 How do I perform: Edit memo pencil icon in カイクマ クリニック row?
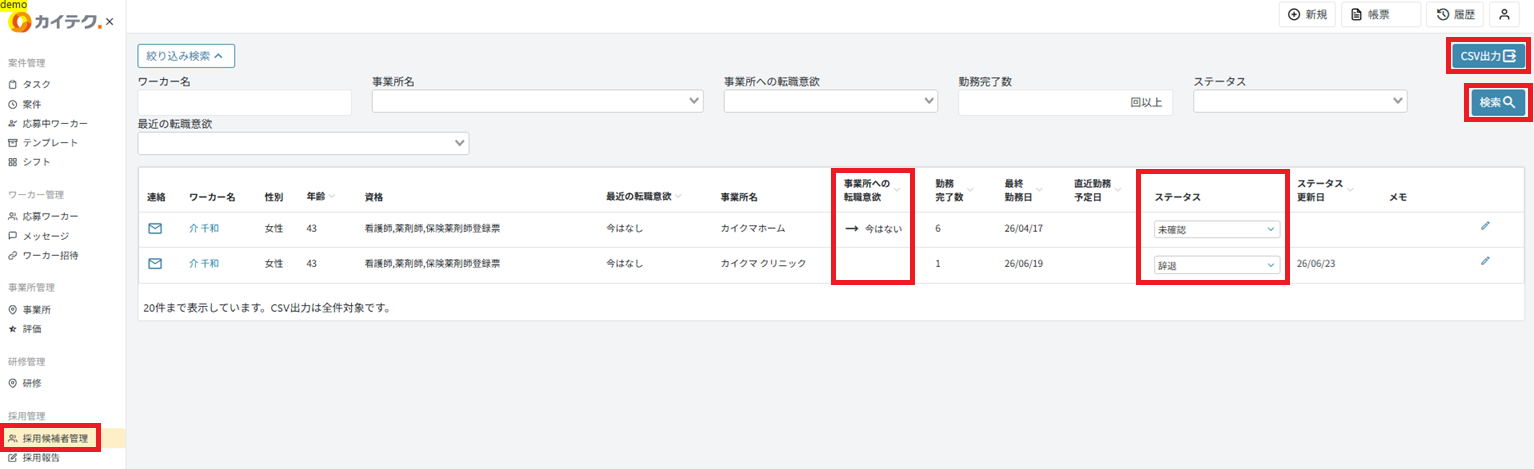[1485, 261]
